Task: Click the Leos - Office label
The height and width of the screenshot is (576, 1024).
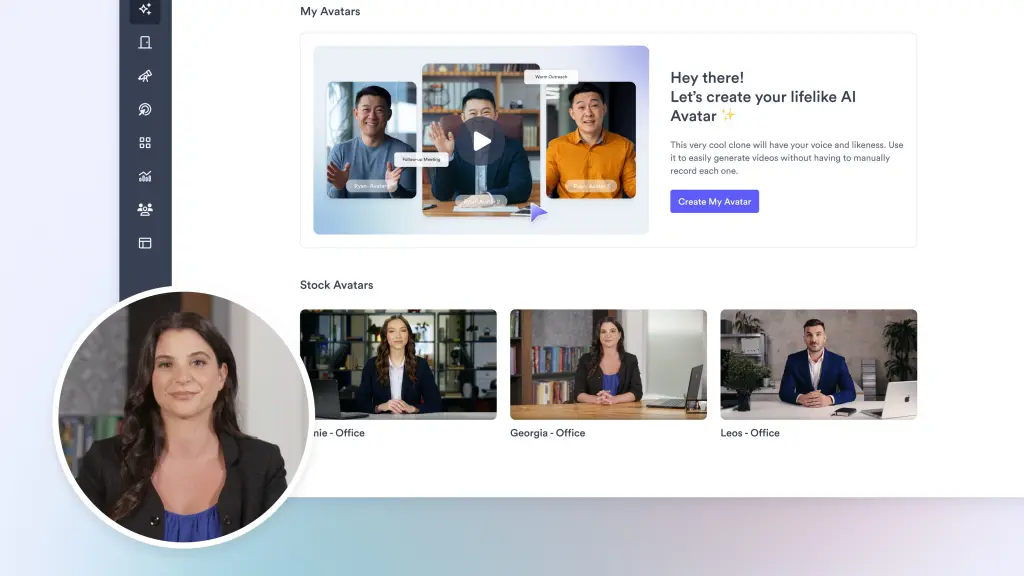Action: (749, 433)
